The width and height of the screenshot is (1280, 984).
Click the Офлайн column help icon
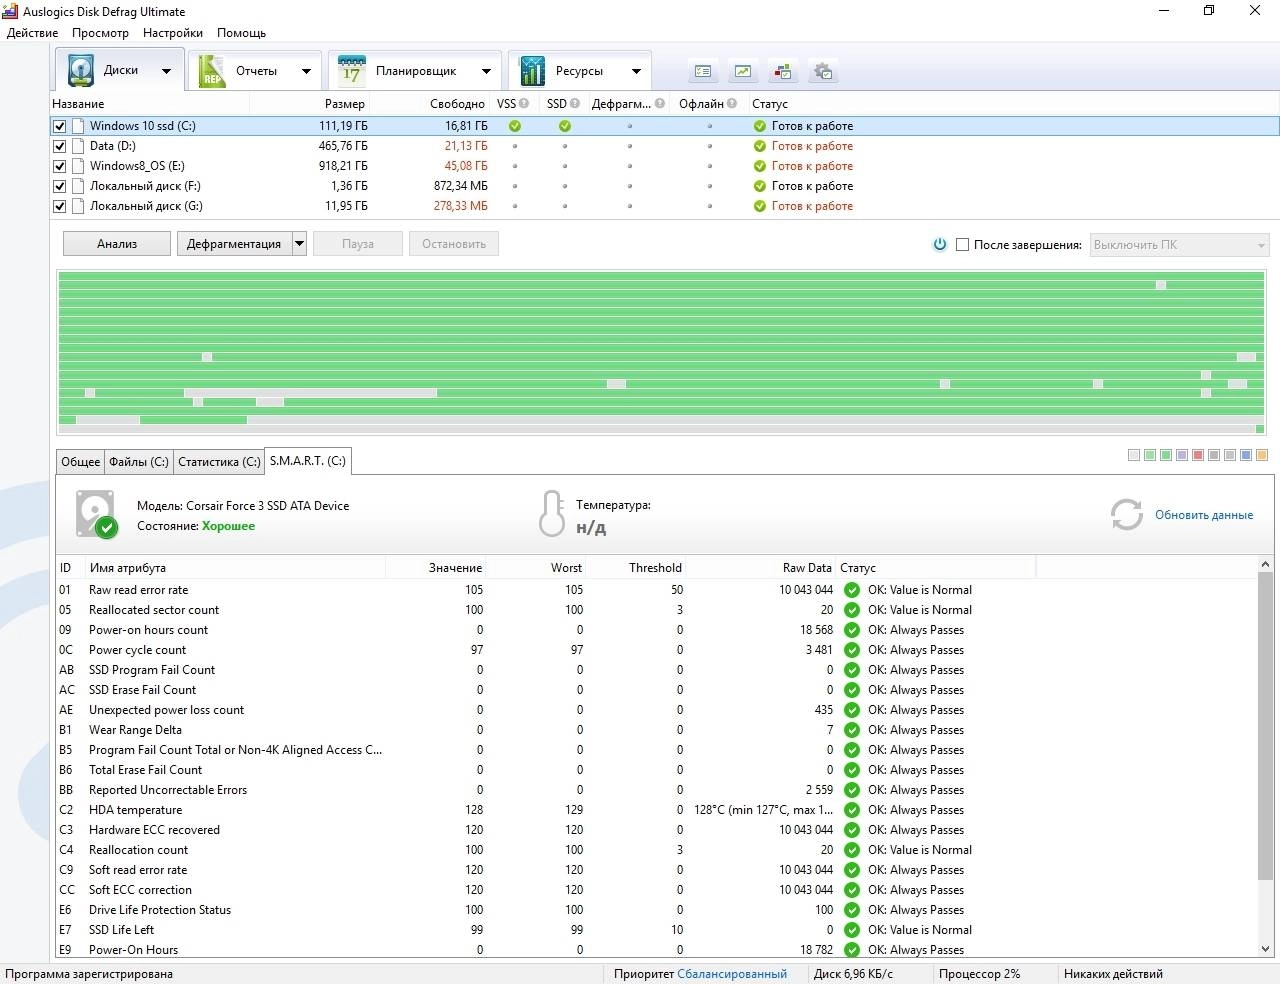[732, 103]
